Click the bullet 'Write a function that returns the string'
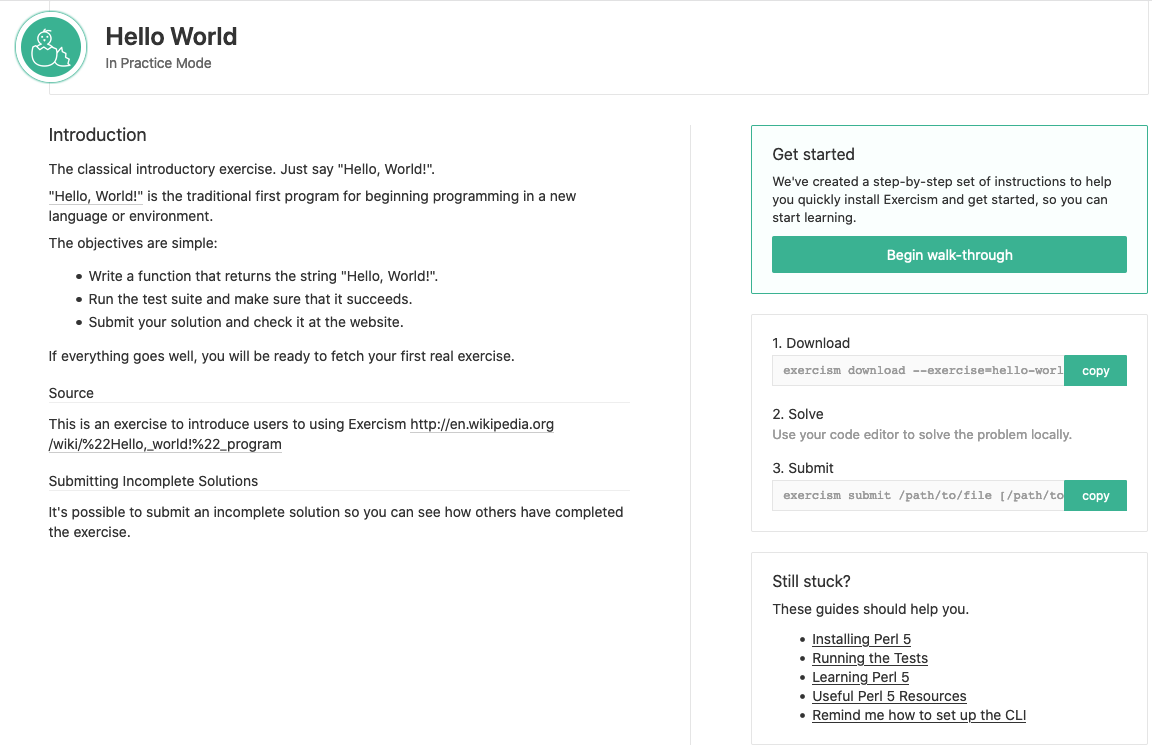1152x748 pixels. 263,276
